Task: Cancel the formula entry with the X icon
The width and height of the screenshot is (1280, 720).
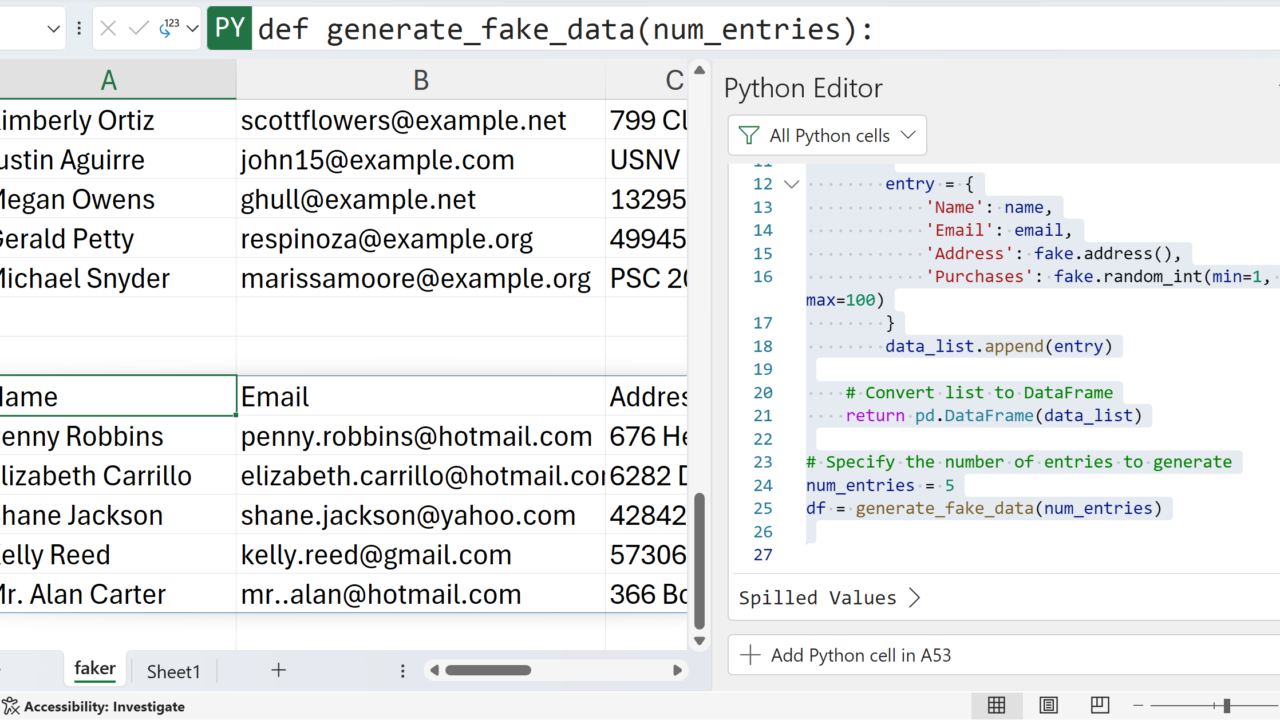Action: (109, 29)
